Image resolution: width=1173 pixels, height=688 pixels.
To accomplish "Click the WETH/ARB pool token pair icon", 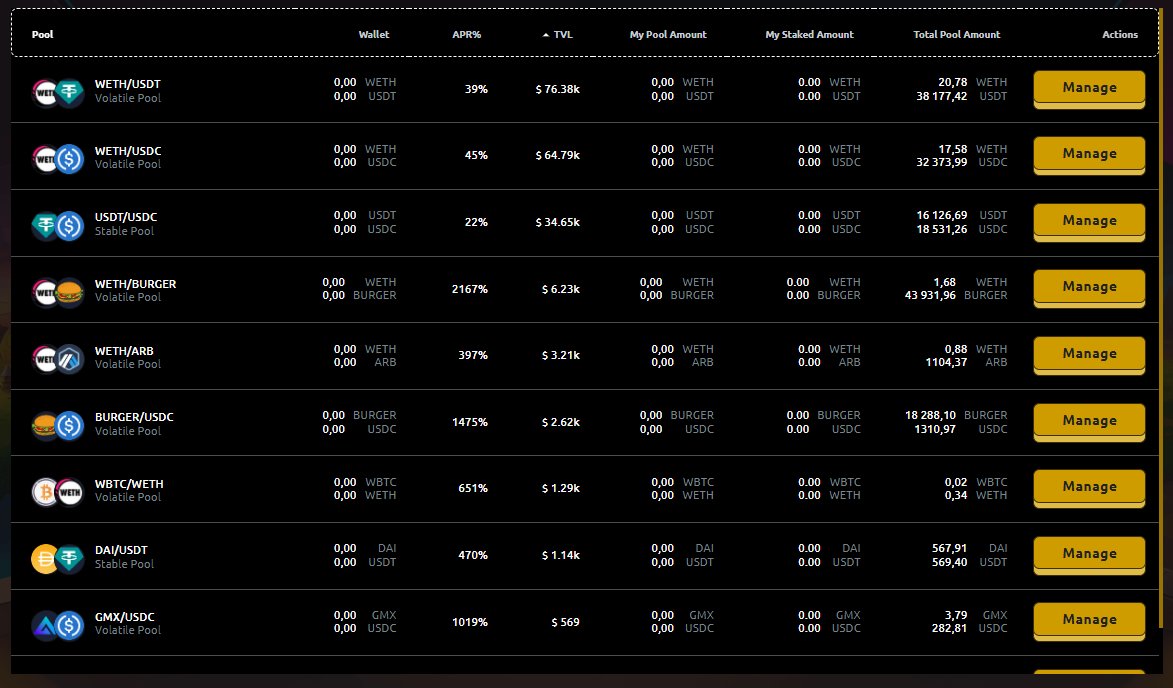I will tap(58, 359).
